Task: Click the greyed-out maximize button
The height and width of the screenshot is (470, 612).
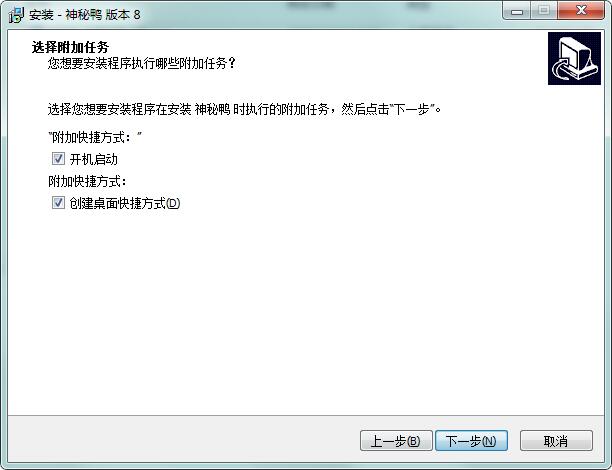Action: [x=544, y=11]
